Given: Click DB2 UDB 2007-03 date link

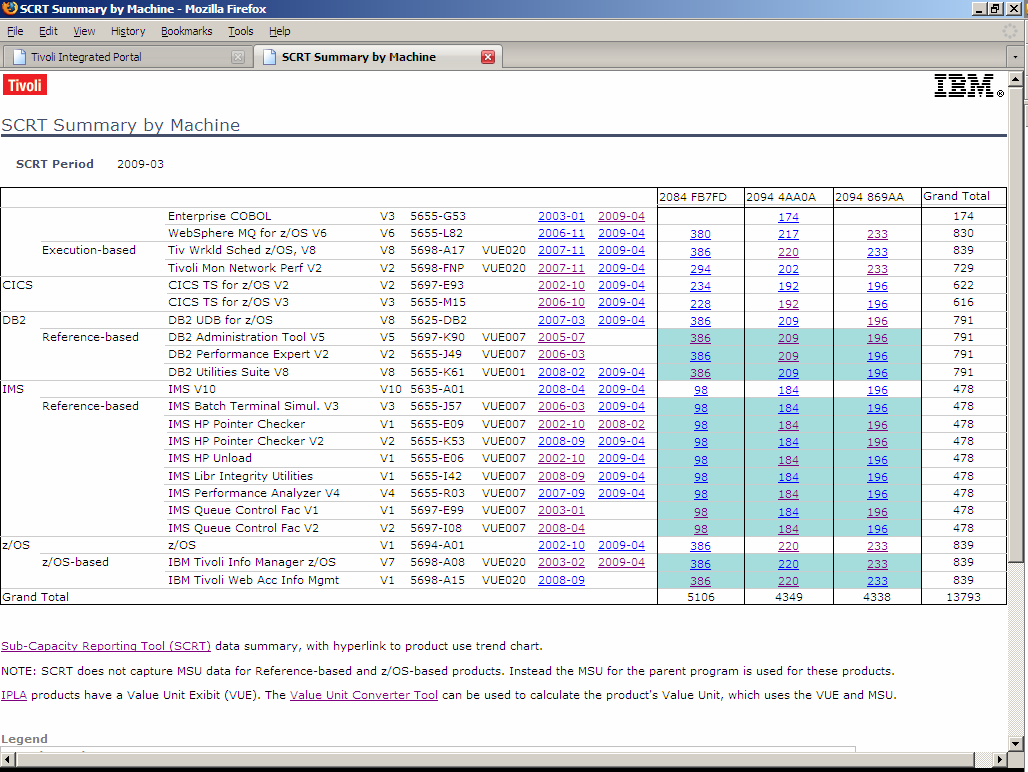Looking at the screenshot, I should [x=561, y=320].
